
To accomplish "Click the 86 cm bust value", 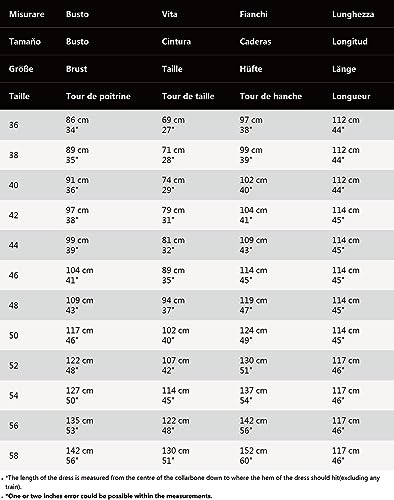I will pos(77,120).
